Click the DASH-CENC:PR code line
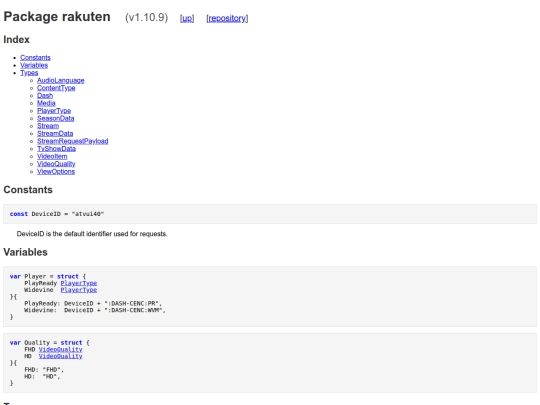 (x=93, y=303)
